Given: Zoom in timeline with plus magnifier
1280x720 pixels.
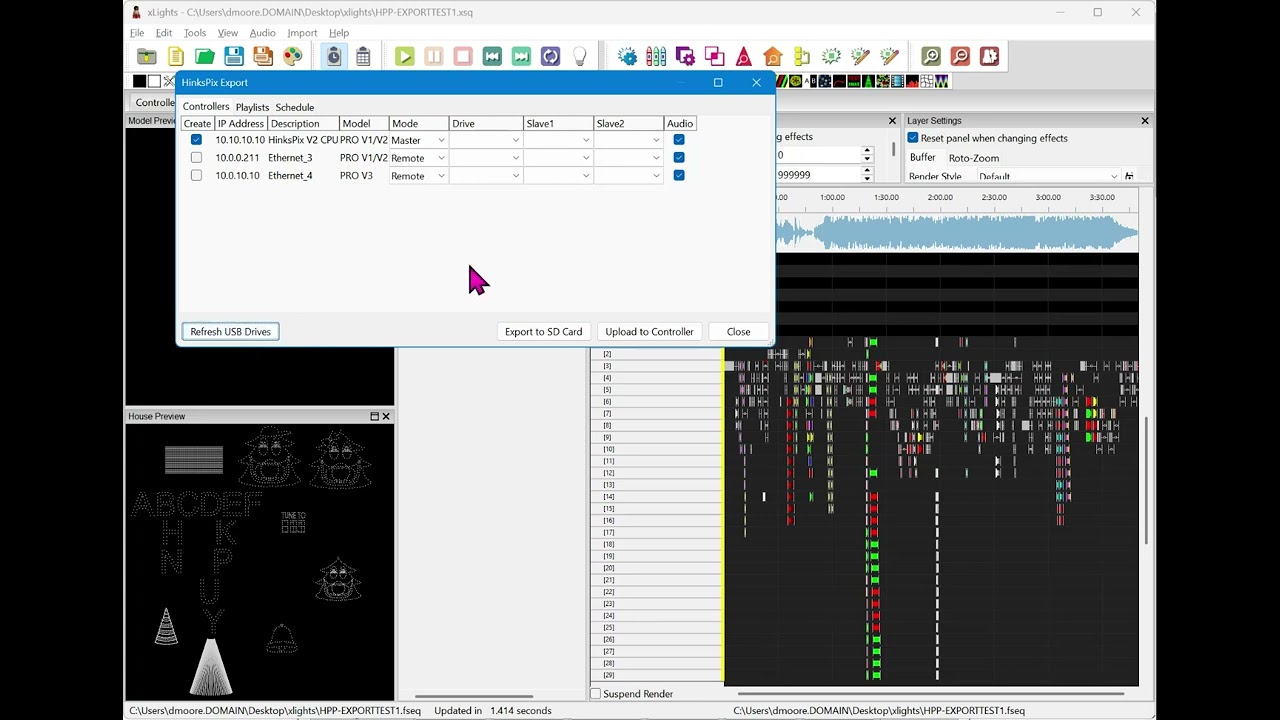Looking at the screenshot, I should [931, 57].
